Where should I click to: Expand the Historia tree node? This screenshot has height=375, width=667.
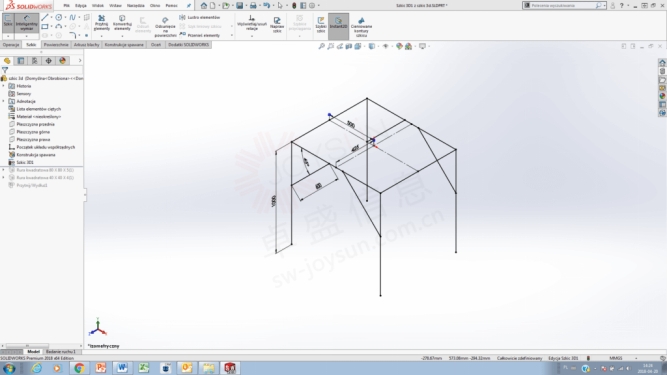click(x=4, y=86)
